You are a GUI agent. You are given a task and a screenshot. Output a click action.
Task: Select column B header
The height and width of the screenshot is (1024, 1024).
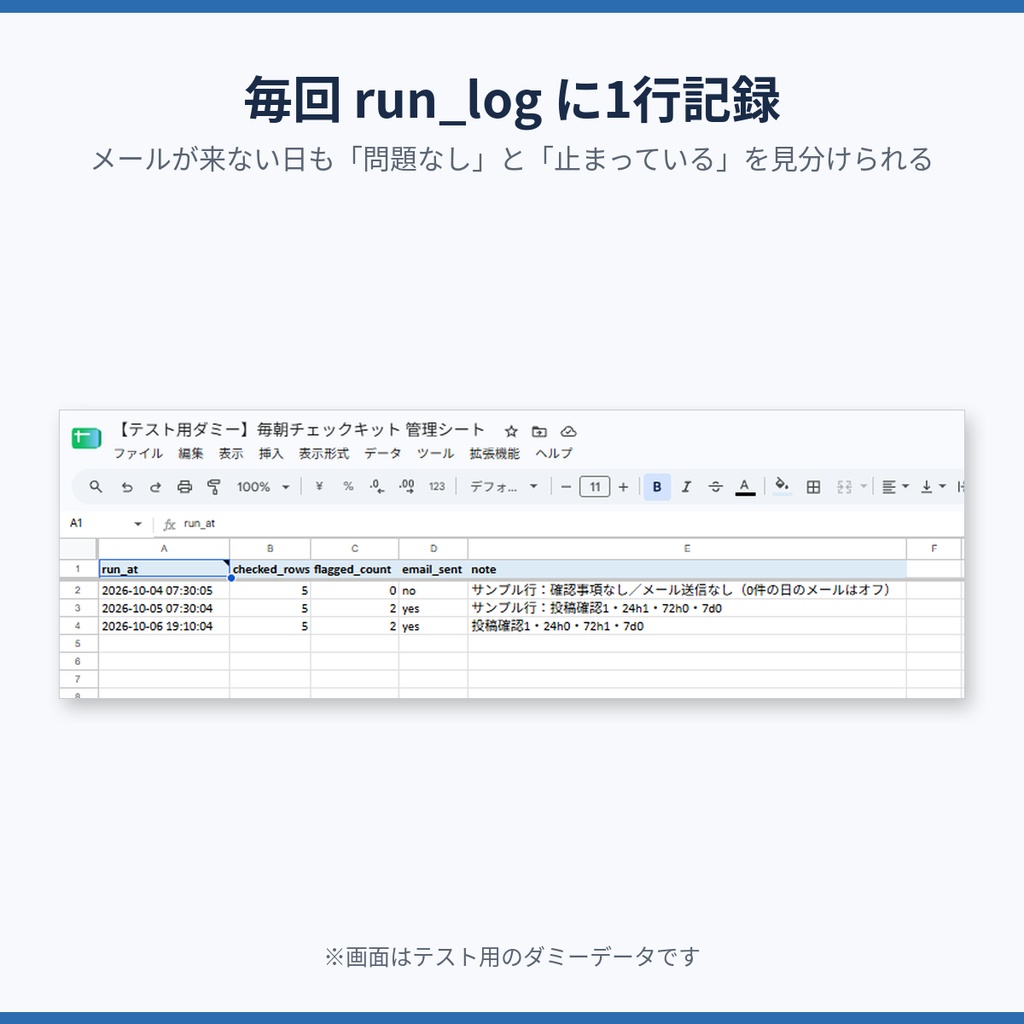(270, 549)
